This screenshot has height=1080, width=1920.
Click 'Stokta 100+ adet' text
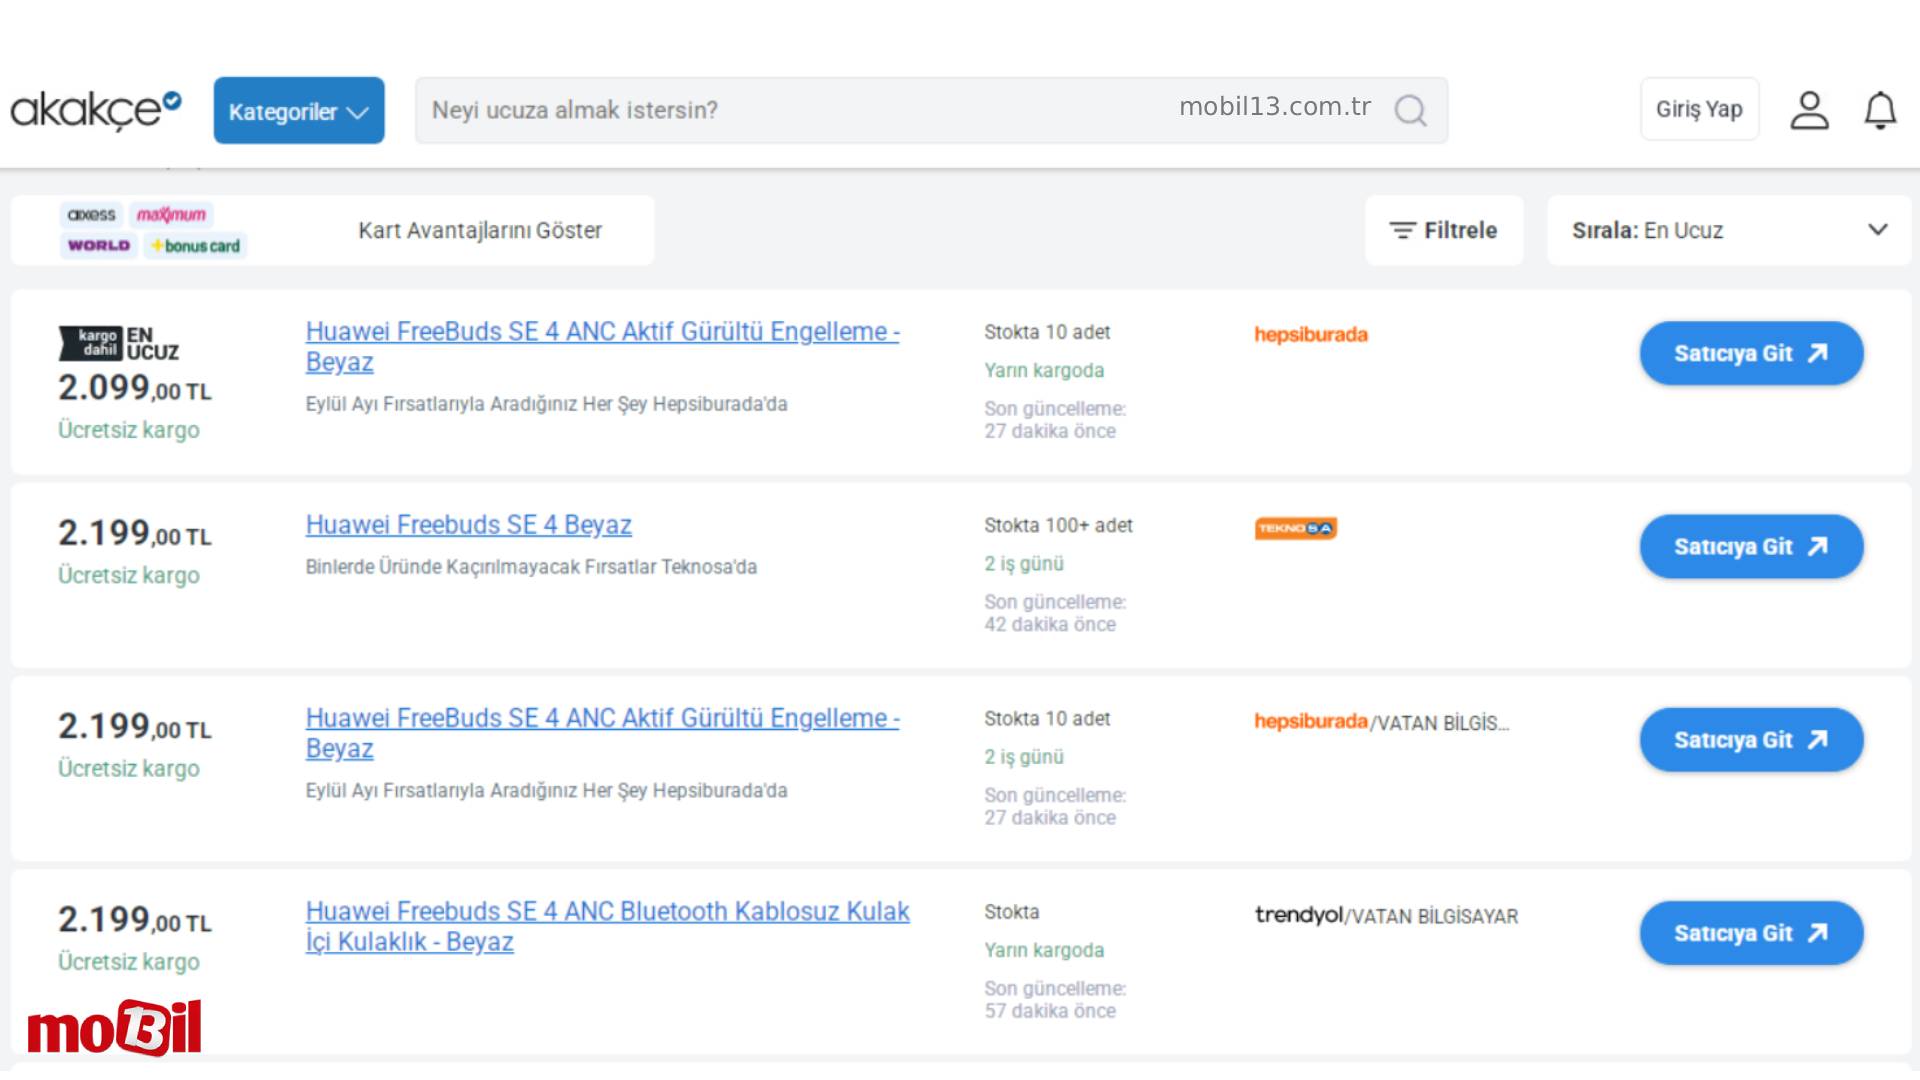click(1058, 526)
